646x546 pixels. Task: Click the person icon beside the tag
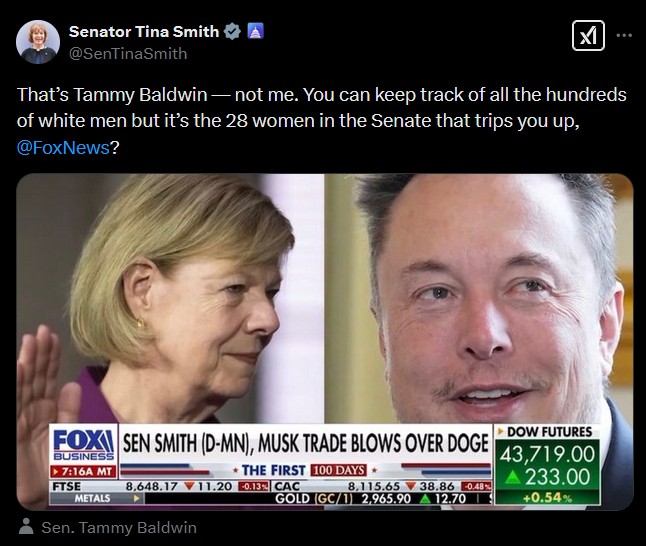tap(26, 527)
